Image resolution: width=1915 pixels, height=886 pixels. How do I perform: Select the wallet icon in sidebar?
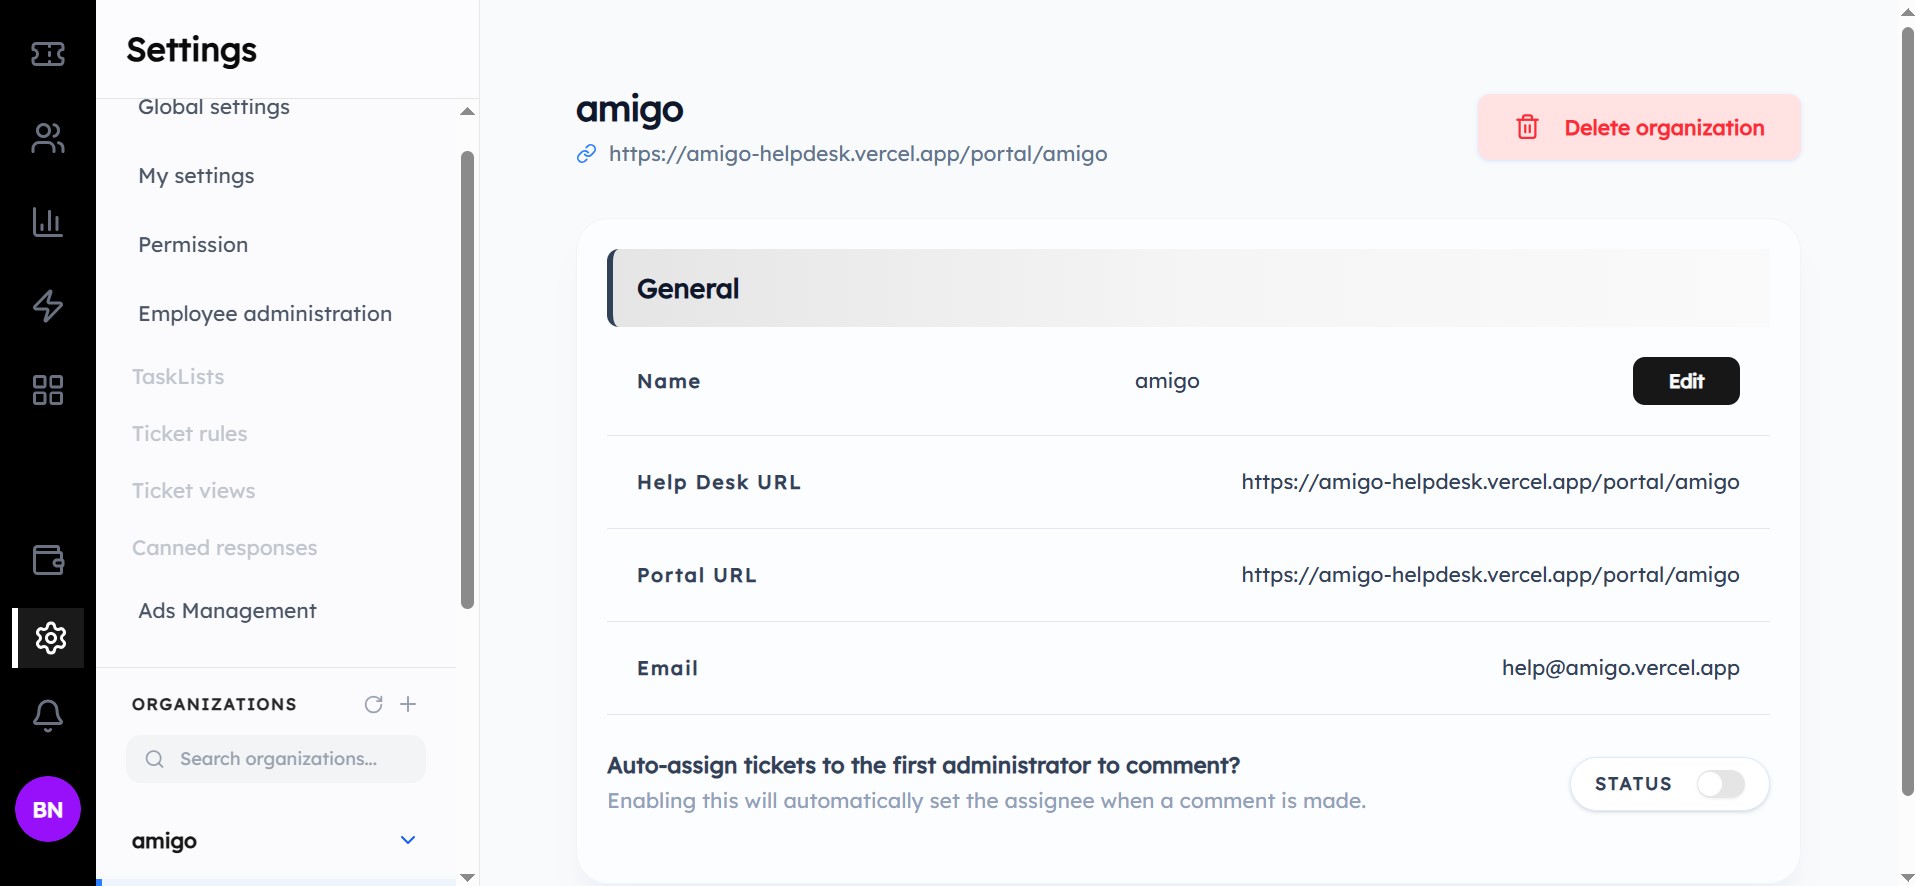46,560
